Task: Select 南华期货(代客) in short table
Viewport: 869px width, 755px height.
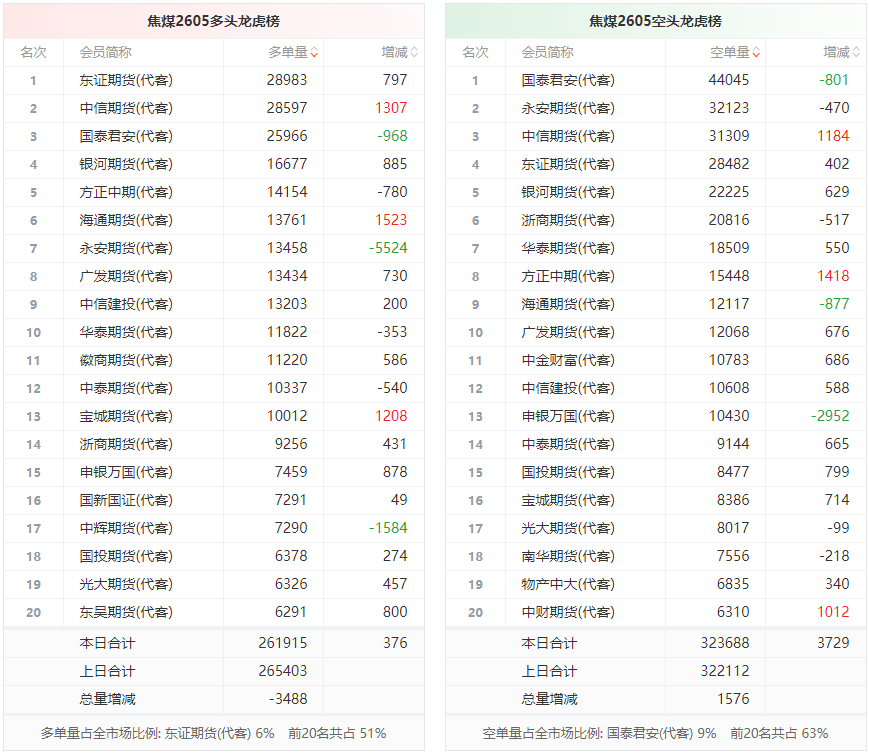Action: (x=568, y=557)
